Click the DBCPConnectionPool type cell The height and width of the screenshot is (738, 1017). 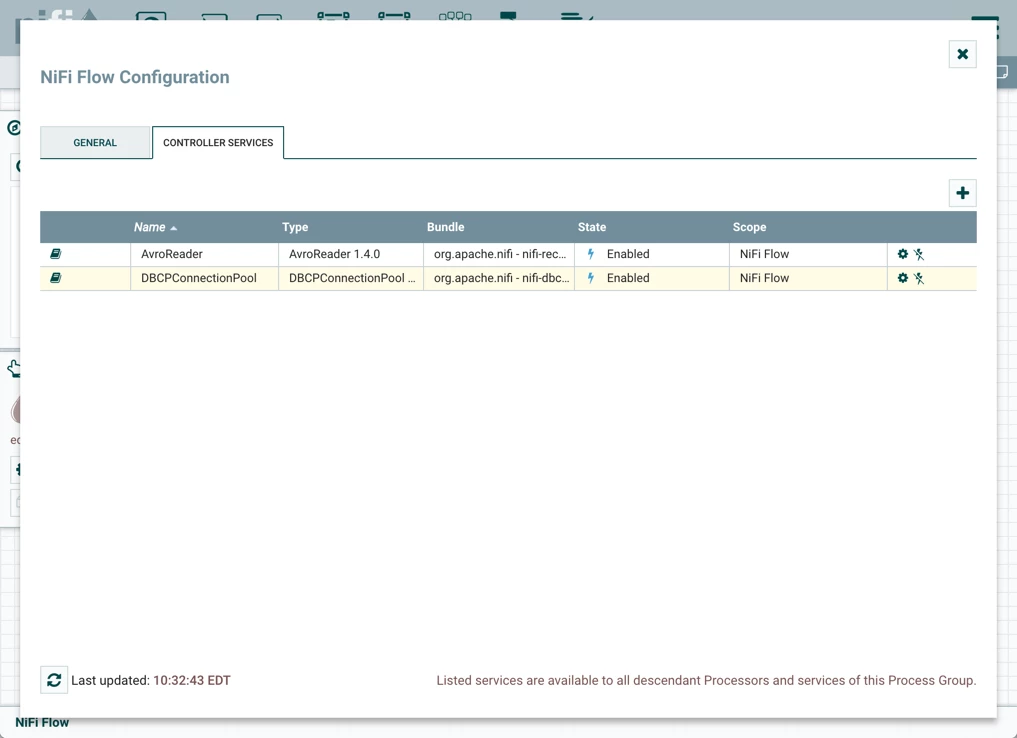click(x=351, y=278)
